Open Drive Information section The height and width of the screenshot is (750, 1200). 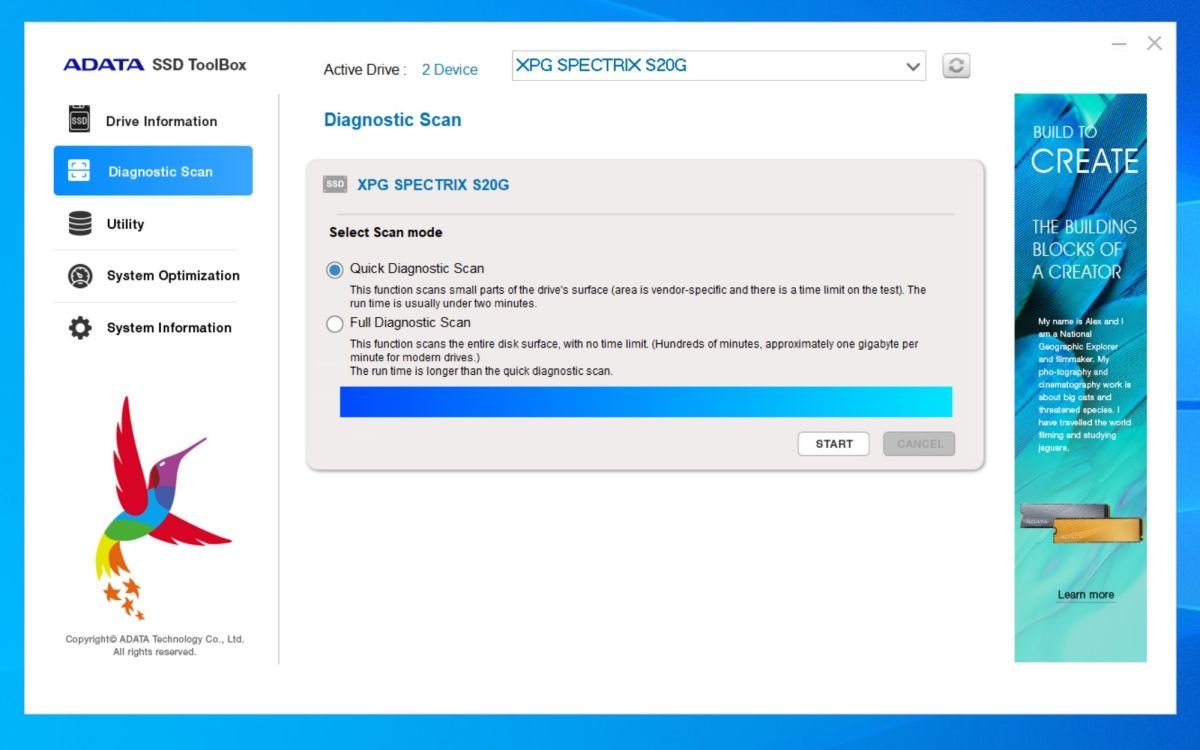pyautogui.click(x=153, y=121)
